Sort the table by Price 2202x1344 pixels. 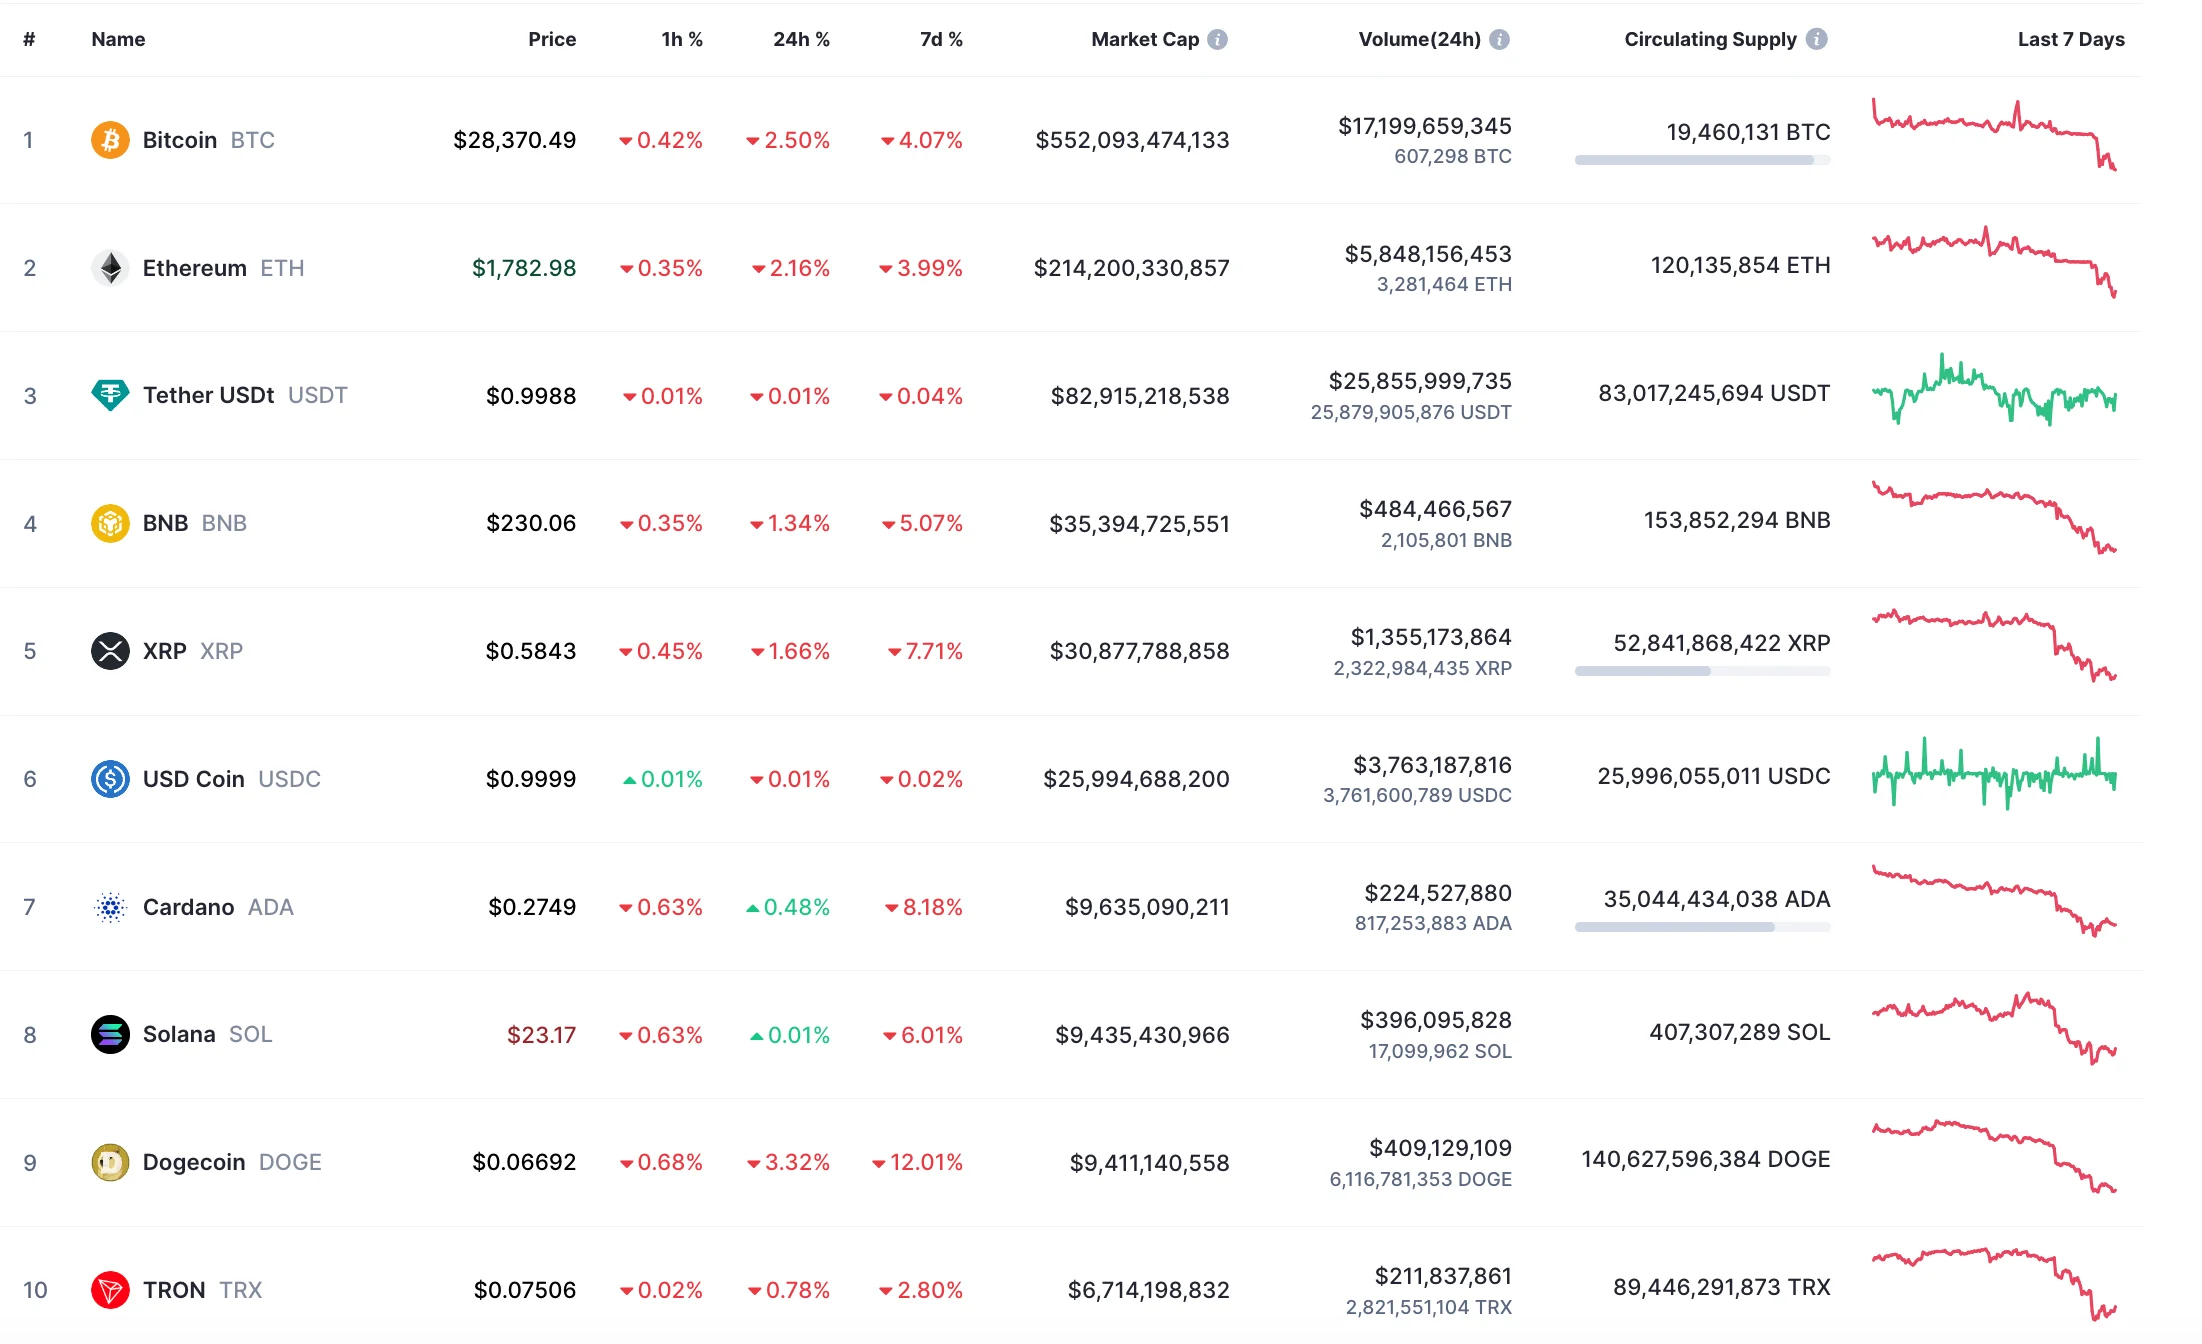tap(551, 39)
